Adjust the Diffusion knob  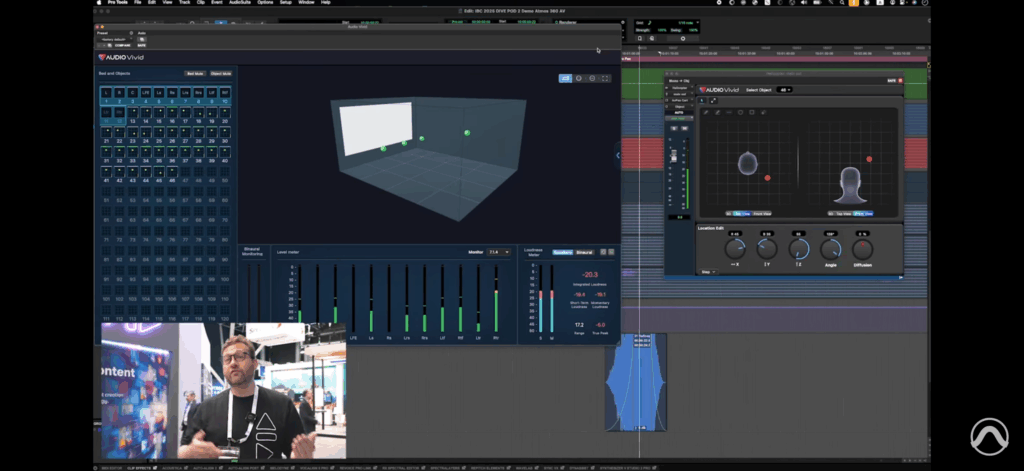(x=862, y=249)
